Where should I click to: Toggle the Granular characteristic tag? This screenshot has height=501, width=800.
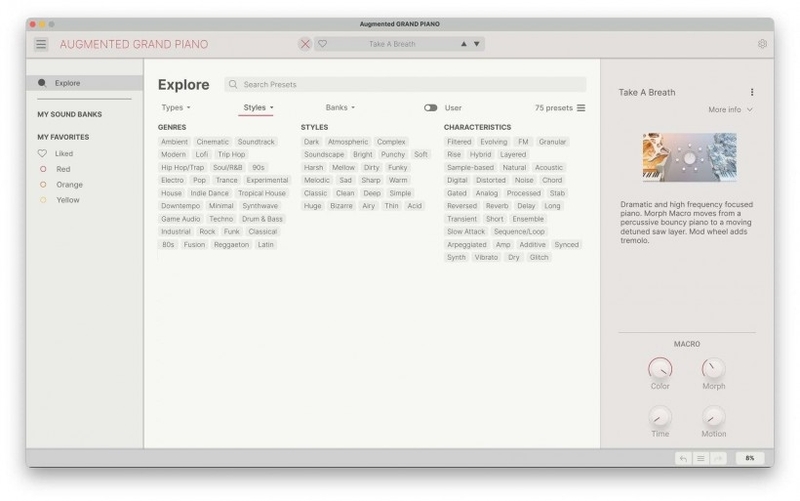click(553, 142)
